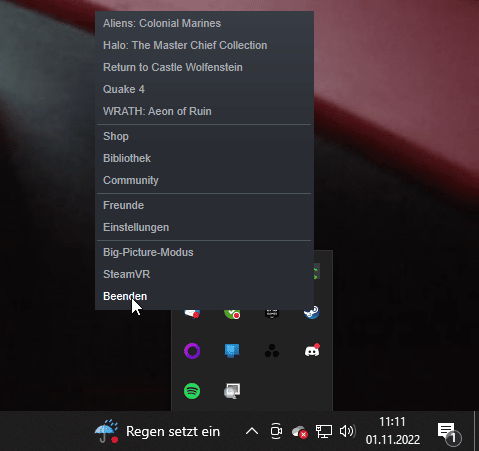Click the blue square tray icon
Screen dimensions: 479x451
click(232, 351)
